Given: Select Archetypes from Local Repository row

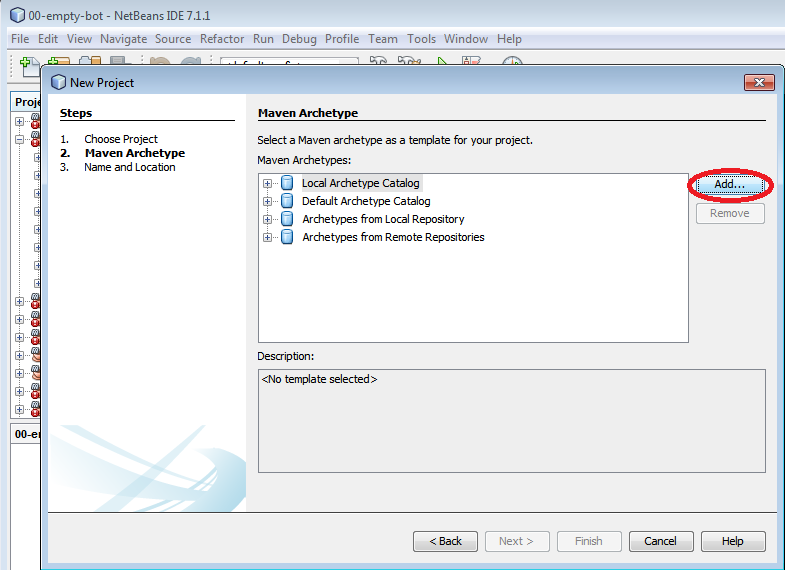Looking at the screenshot, I should [383, 219].
